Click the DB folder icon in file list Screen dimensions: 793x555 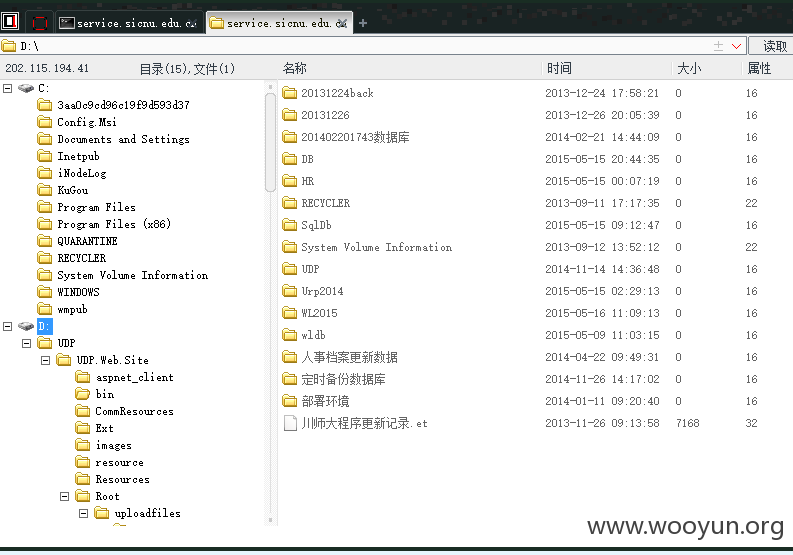point(290,159)
